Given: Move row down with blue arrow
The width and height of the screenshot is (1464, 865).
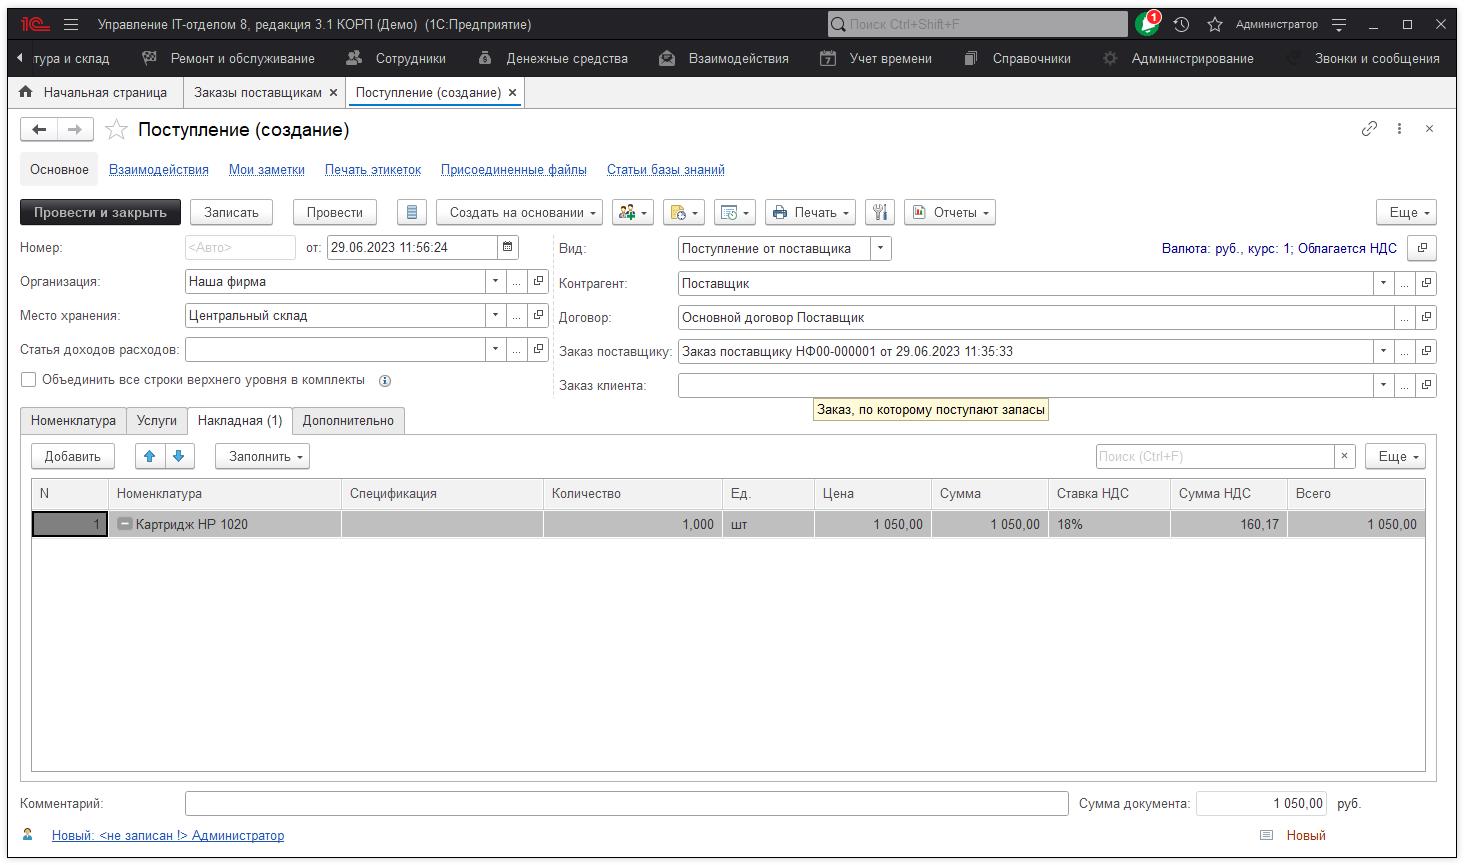Looking at the screenshot, I should [x=179, y=456].
